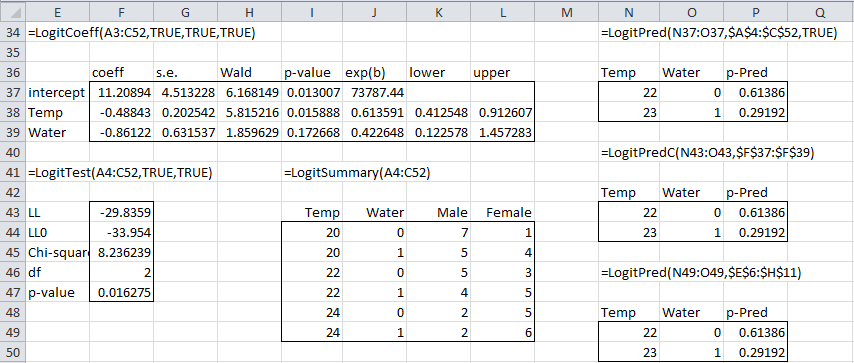
Task: Click the LogitTest formula cell
Action: coord(119,173)
